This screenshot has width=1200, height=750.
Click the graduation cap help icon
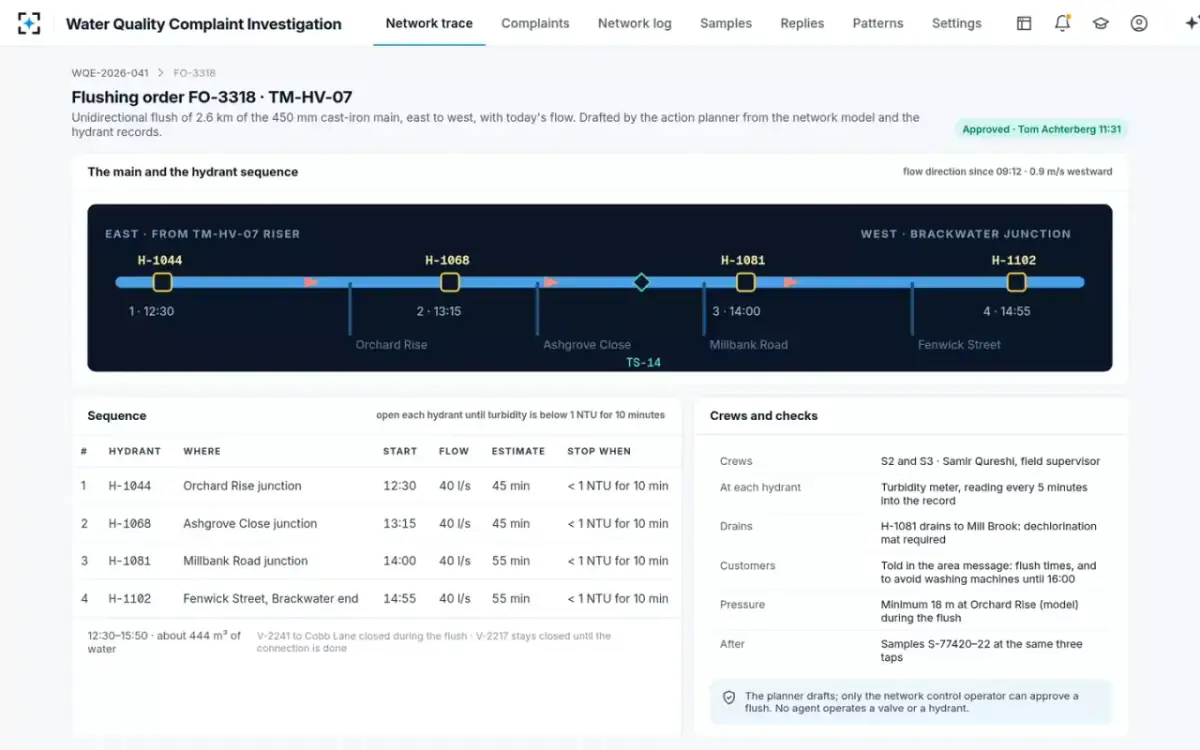click(x=1101, y=23)
